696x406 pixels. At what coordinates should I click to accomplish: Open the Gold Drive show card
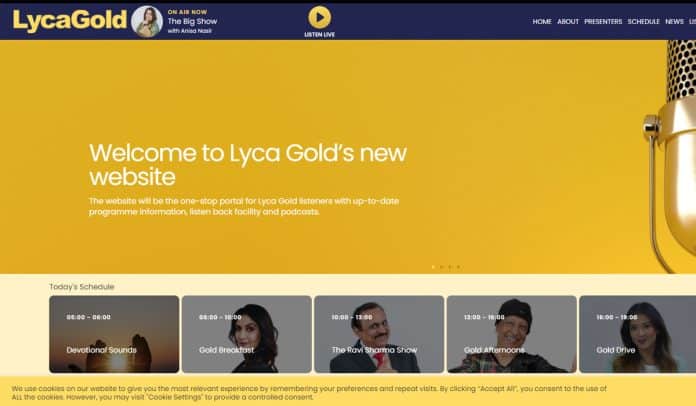[x=637, y=334]
